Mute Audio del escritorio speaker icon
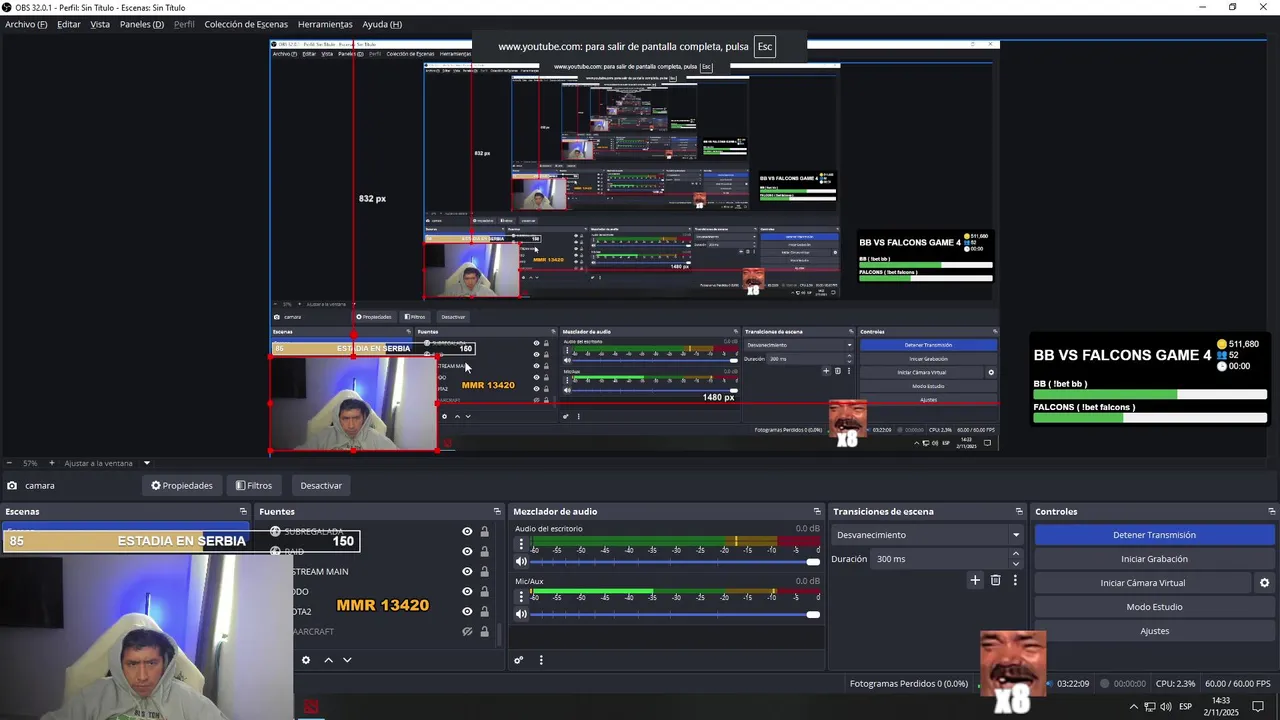This screenshot has height=720, width=1280. tap(521, 562)
